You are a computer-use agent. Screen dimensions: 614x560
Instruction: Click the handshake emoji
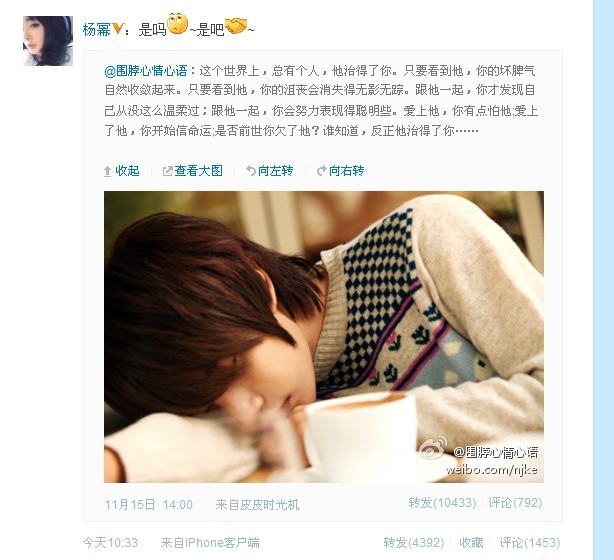(236, 26)
